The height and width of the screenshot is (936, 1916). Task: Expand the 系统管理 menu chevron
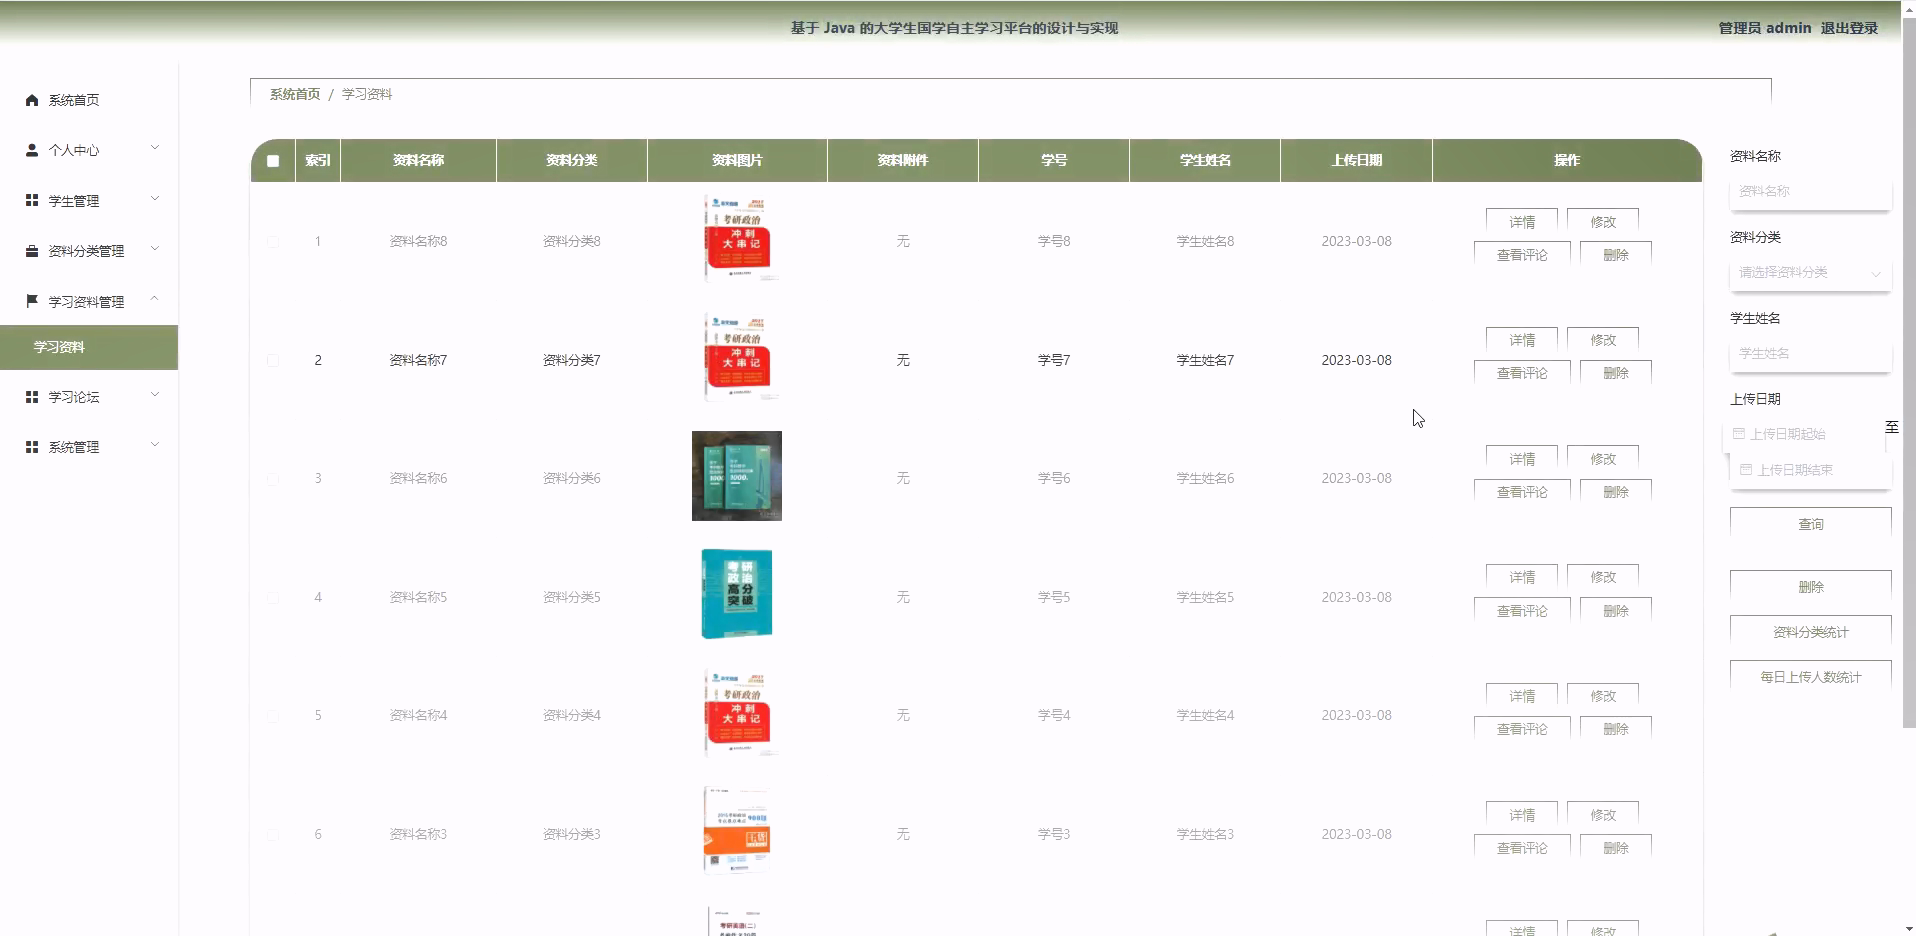[155, 445]
